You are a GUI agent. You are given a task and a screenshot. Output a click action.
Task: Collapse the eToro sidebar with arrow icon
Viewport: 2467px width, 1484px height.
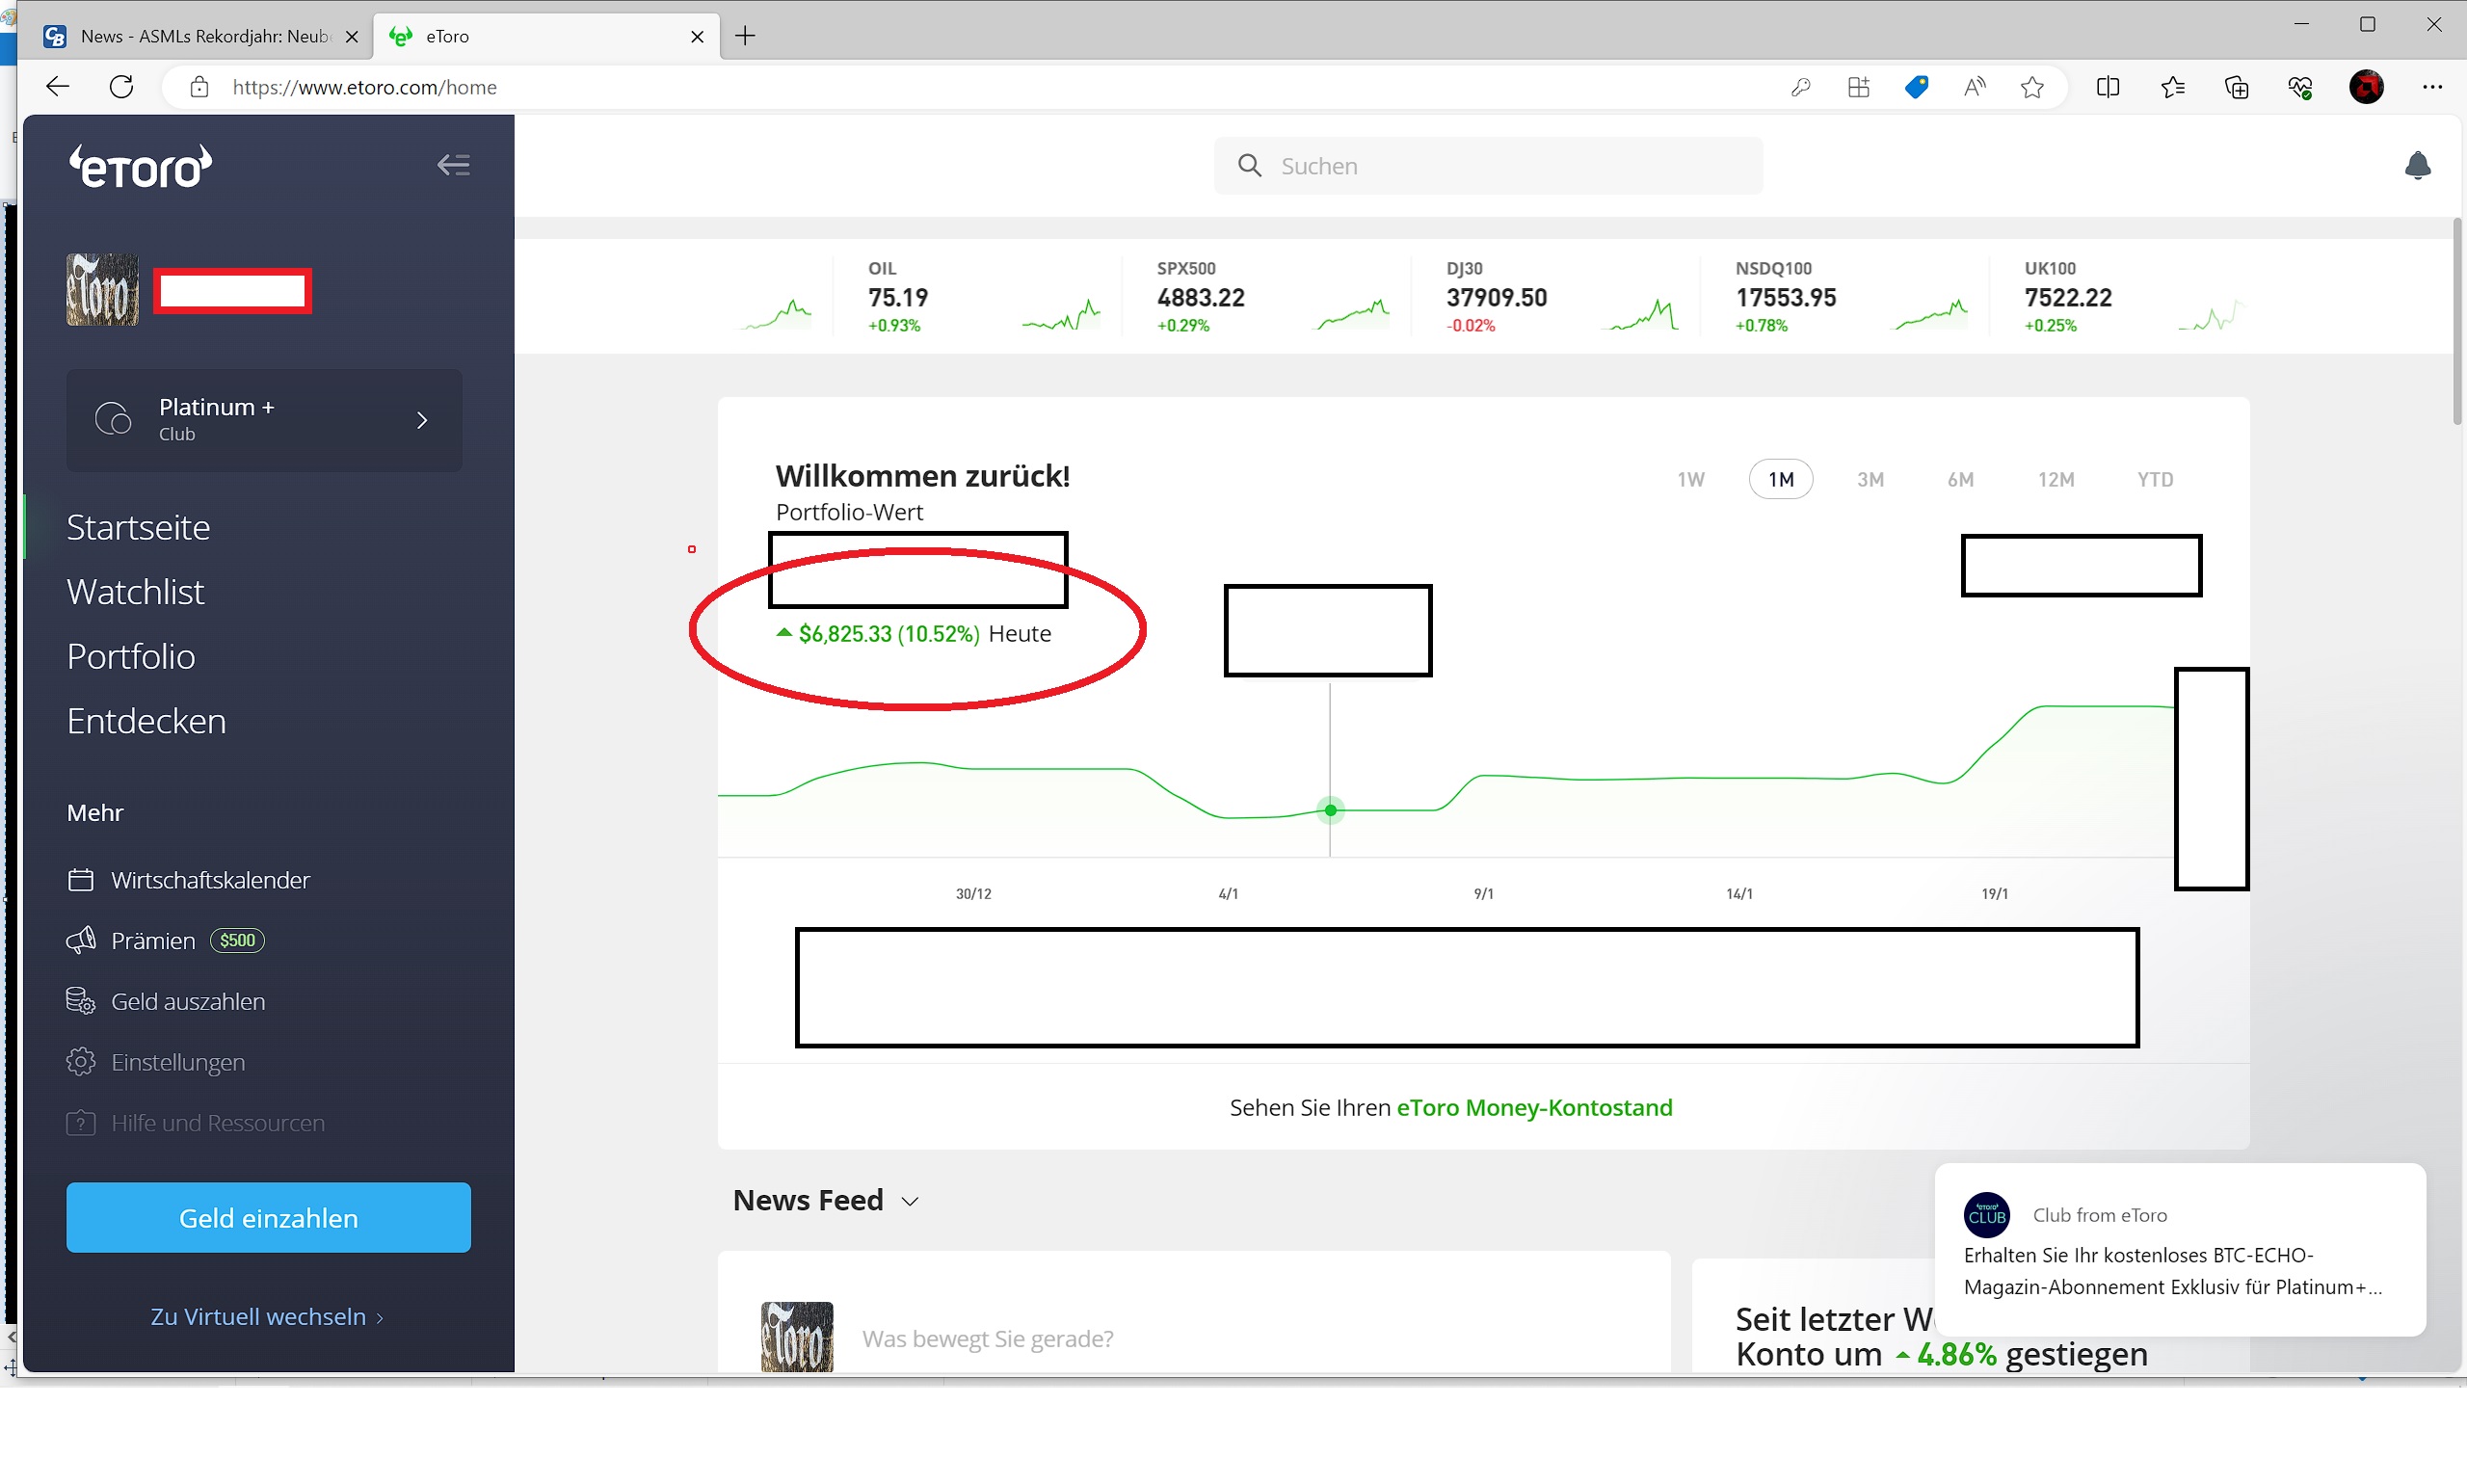(453, 165)
